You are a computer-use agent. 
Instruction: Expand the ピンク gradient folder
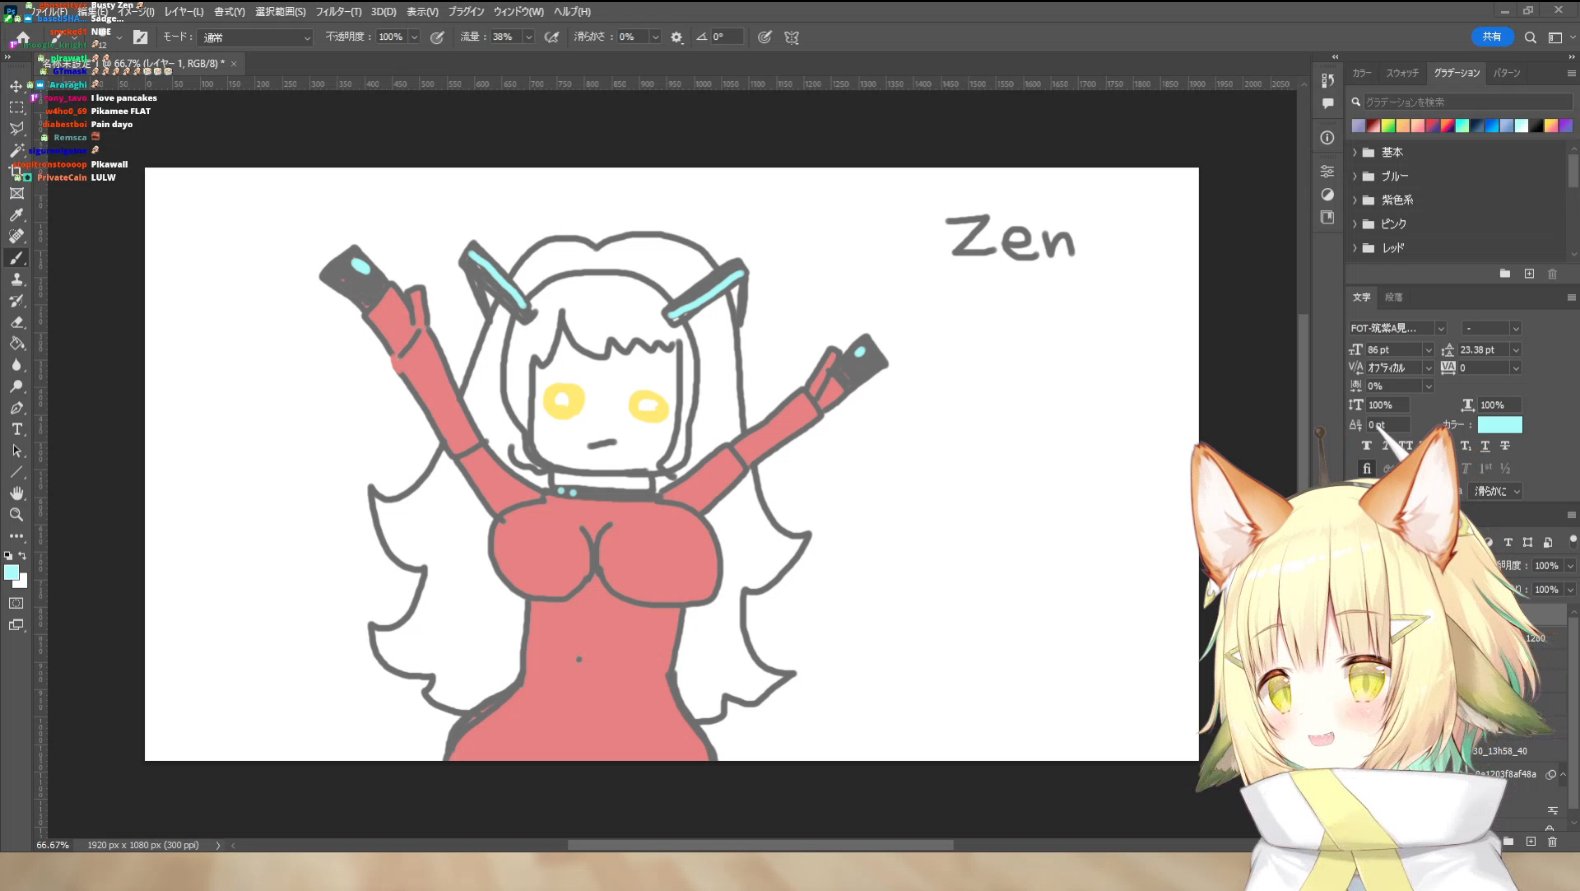[1355, 224]
